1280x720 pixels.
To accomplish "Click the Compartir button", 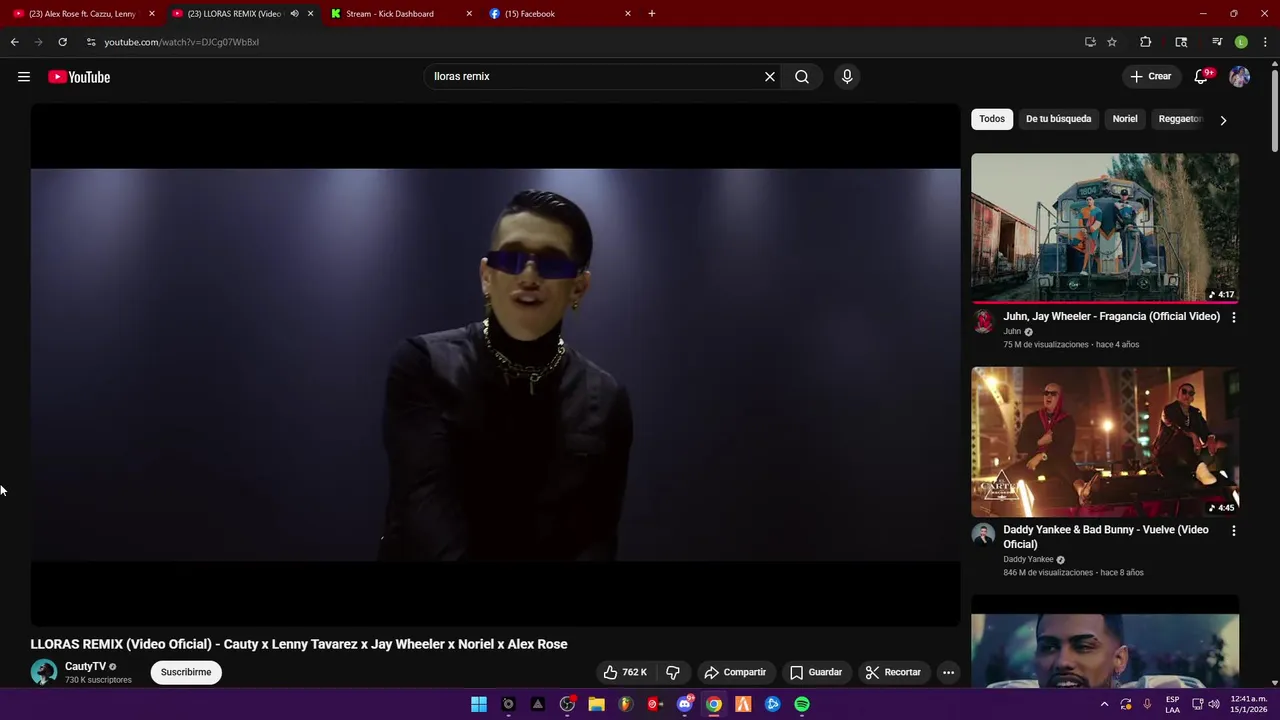I will pyautogui.click(x=735, y=672).
